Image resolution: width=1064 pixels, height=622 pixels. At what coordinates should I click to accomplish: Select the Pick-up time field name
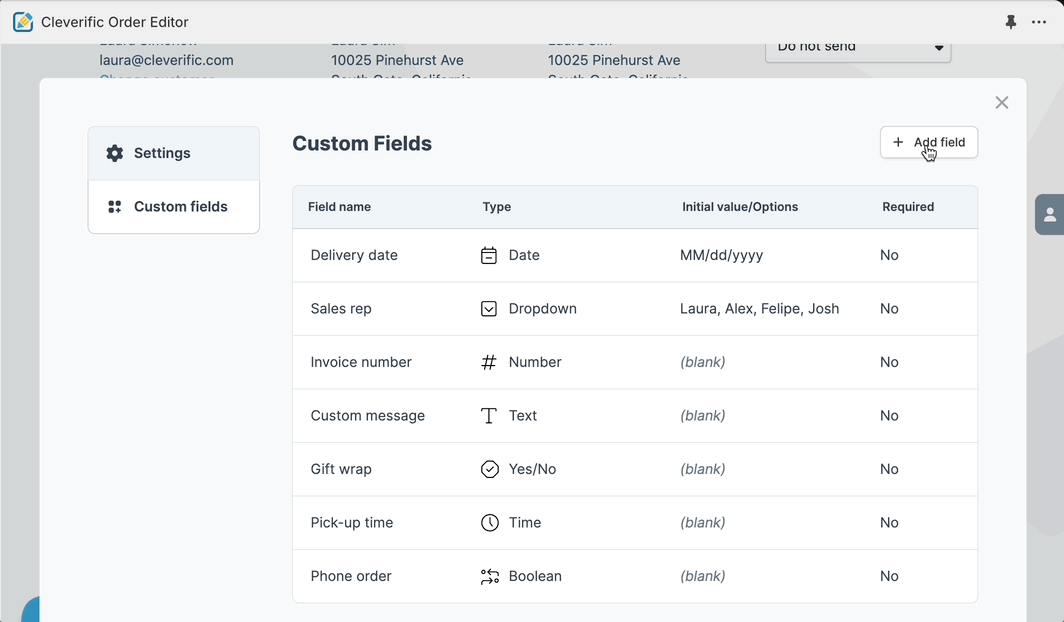click(352, 523)
